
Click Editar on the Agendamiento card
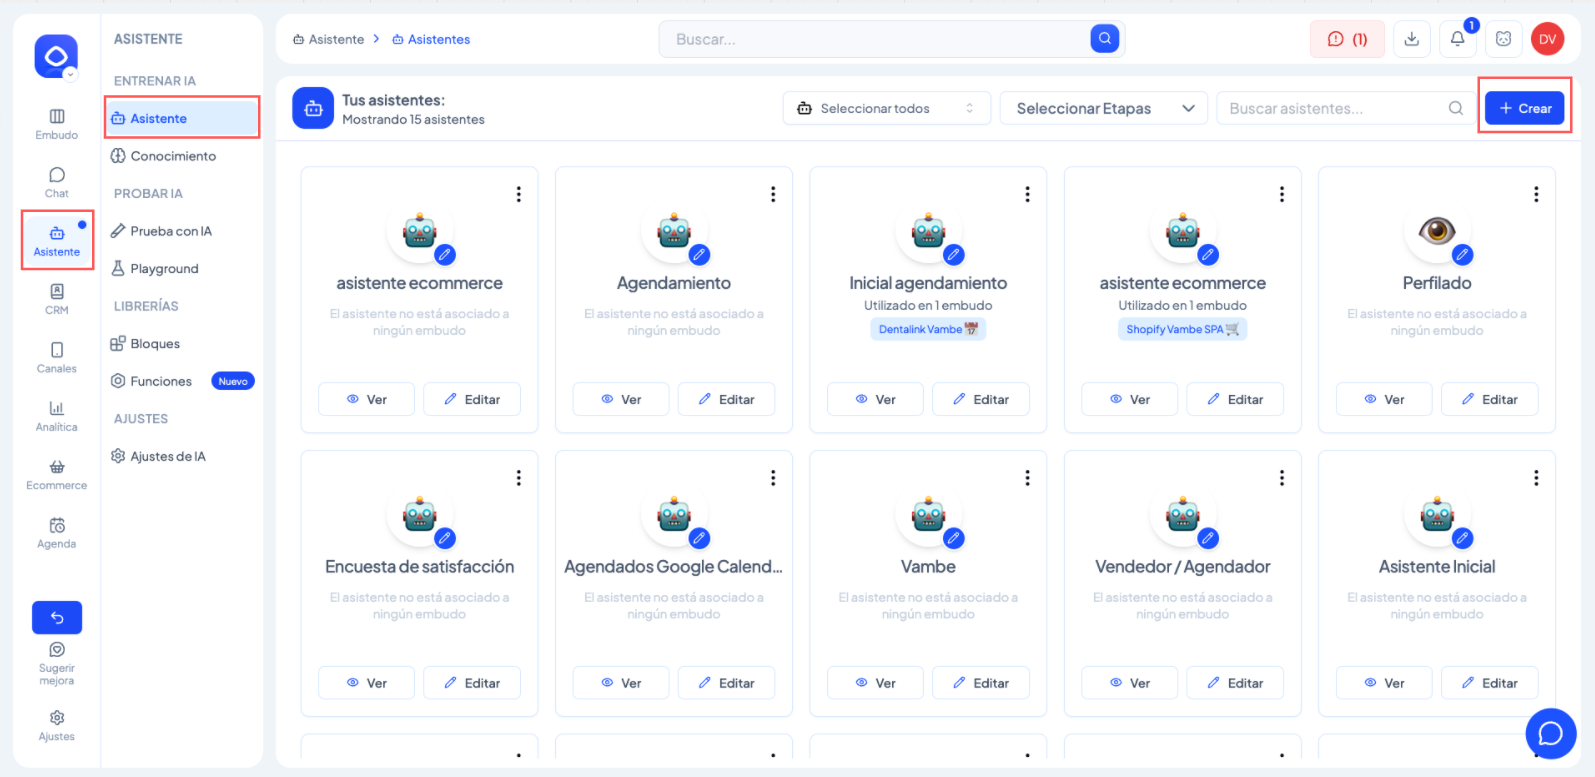point(726,399)
